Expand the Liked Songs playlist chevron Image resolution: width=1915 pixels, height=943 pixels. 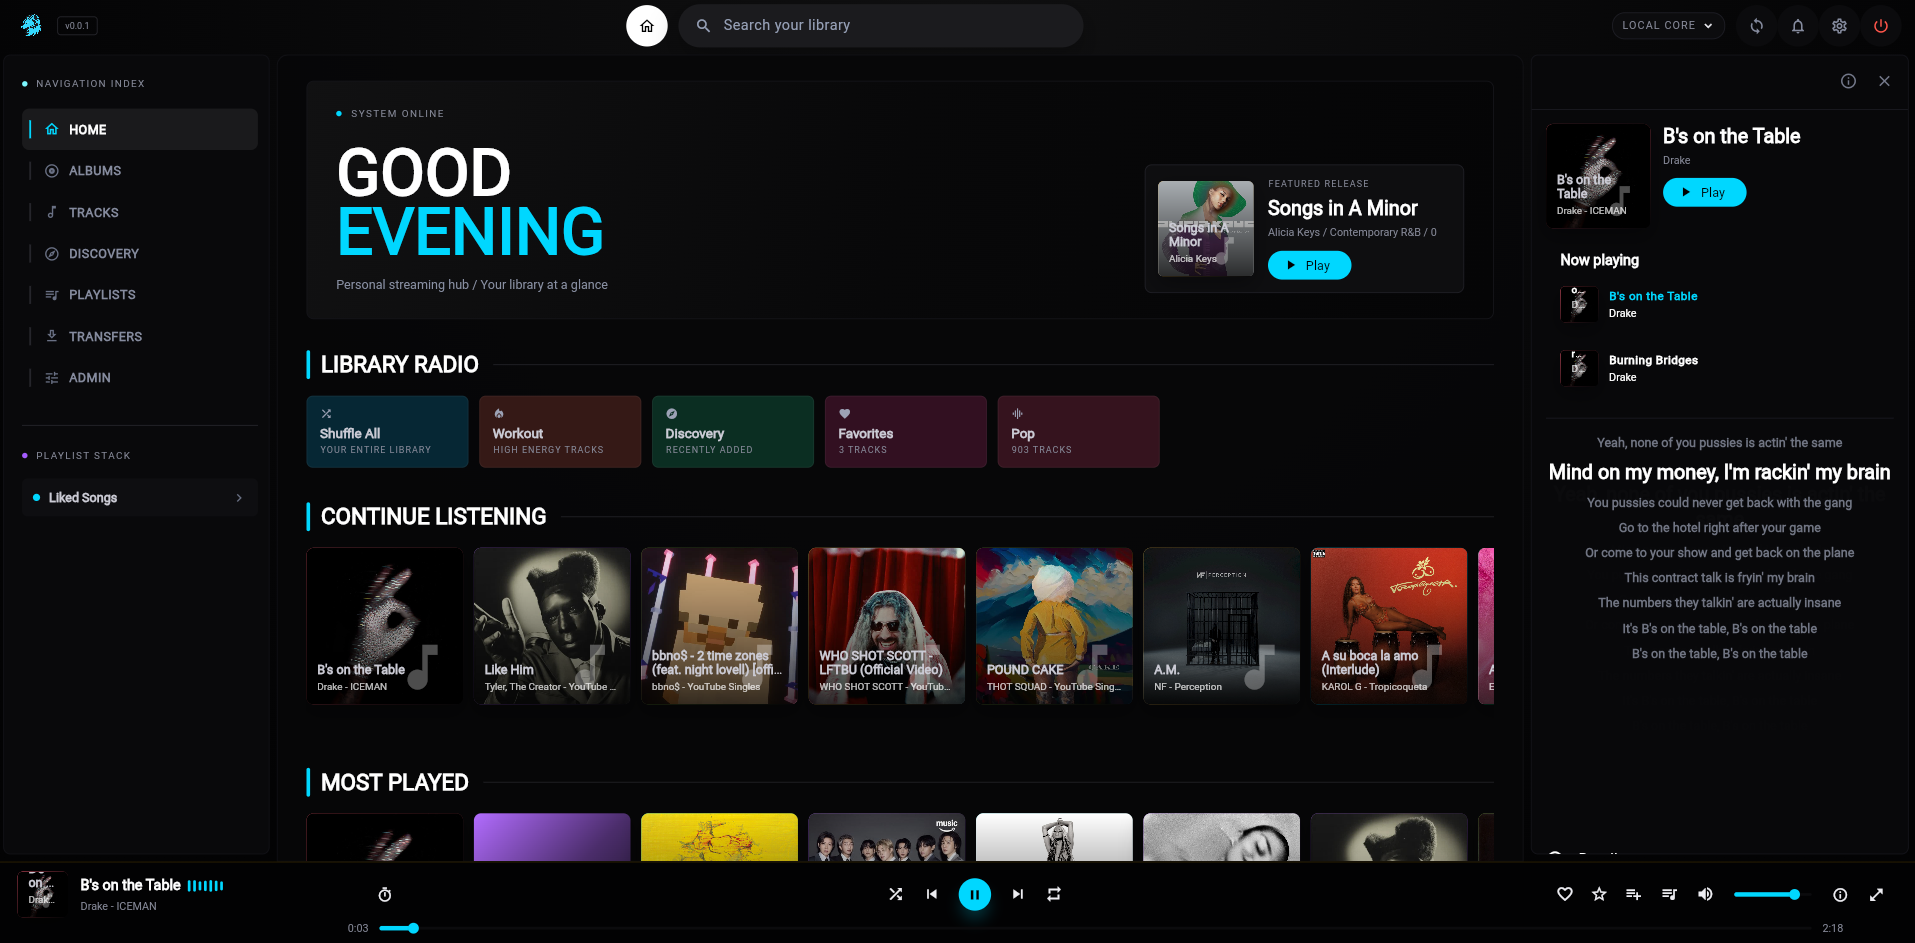(x=239, y=498)
